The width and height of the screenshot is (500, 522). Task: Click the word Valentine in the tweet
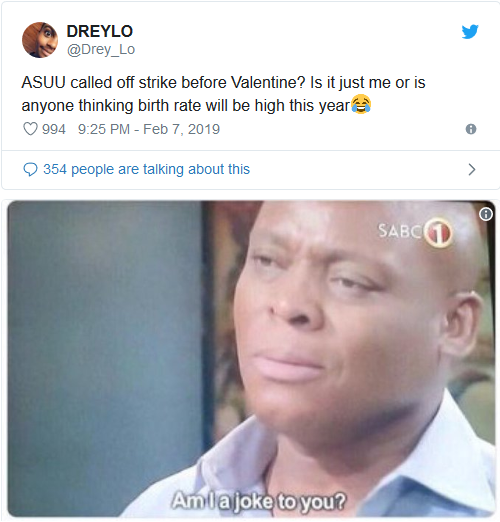tap(268, 82)
